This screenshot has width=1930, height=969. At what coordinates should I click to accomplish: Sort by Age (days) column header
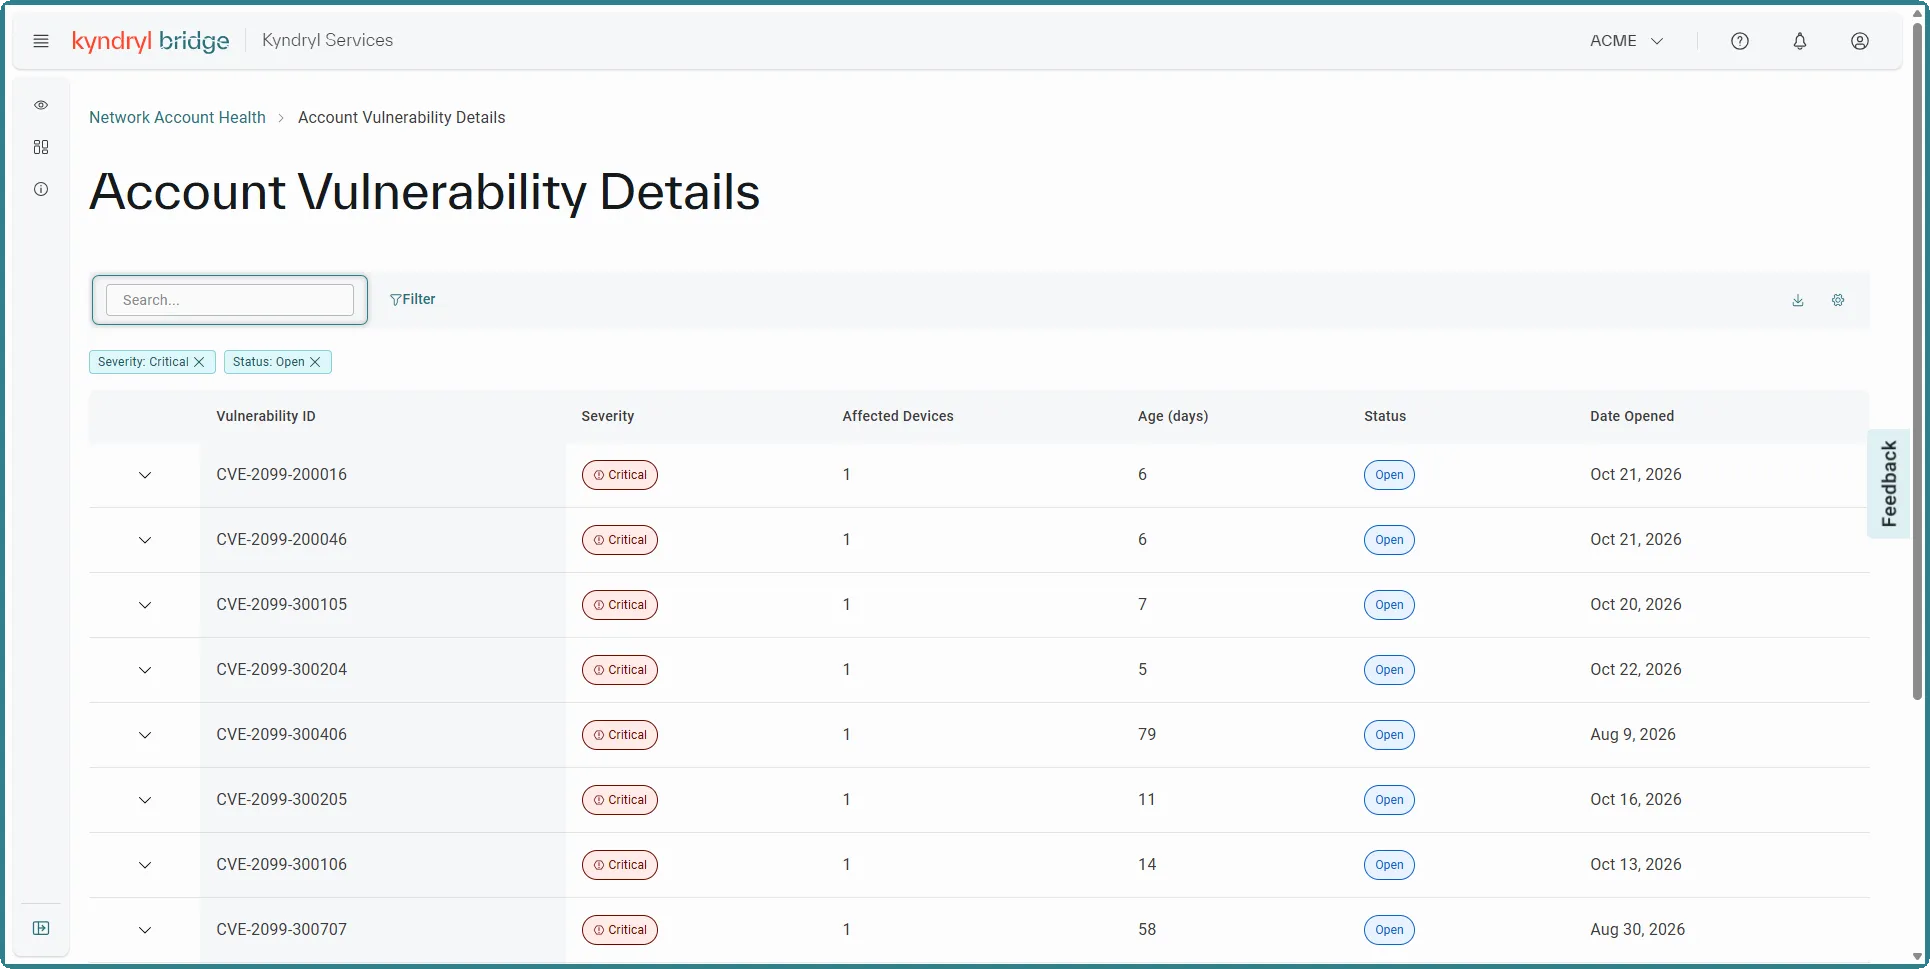1173,416
